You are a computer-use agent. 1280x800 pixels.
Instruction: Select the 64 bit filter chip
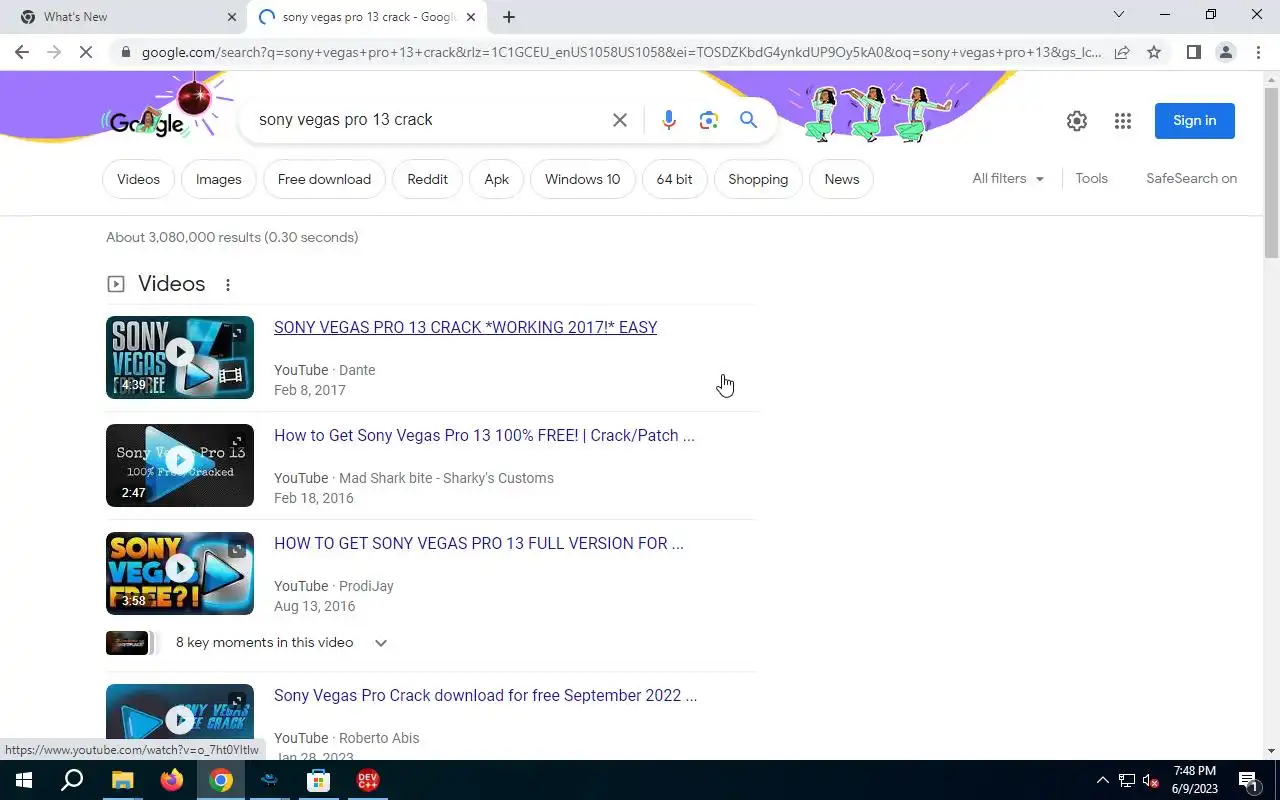(674, 179)
